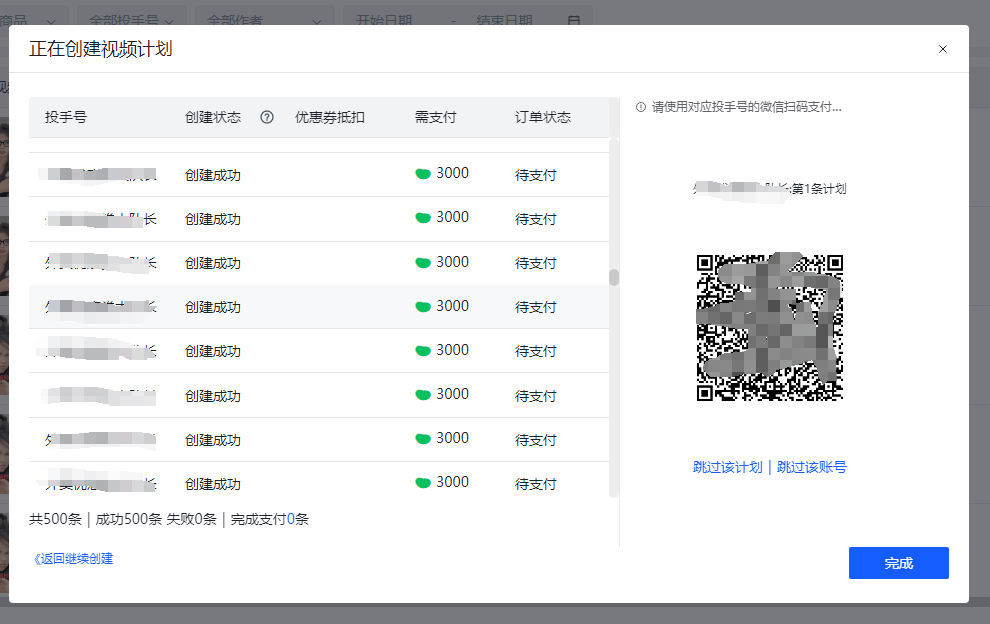Image resolution: width=990 pixels, height=624 pixels.
Task: Select the 3000 amount in the highlighted row
Action: click(452, 306)
